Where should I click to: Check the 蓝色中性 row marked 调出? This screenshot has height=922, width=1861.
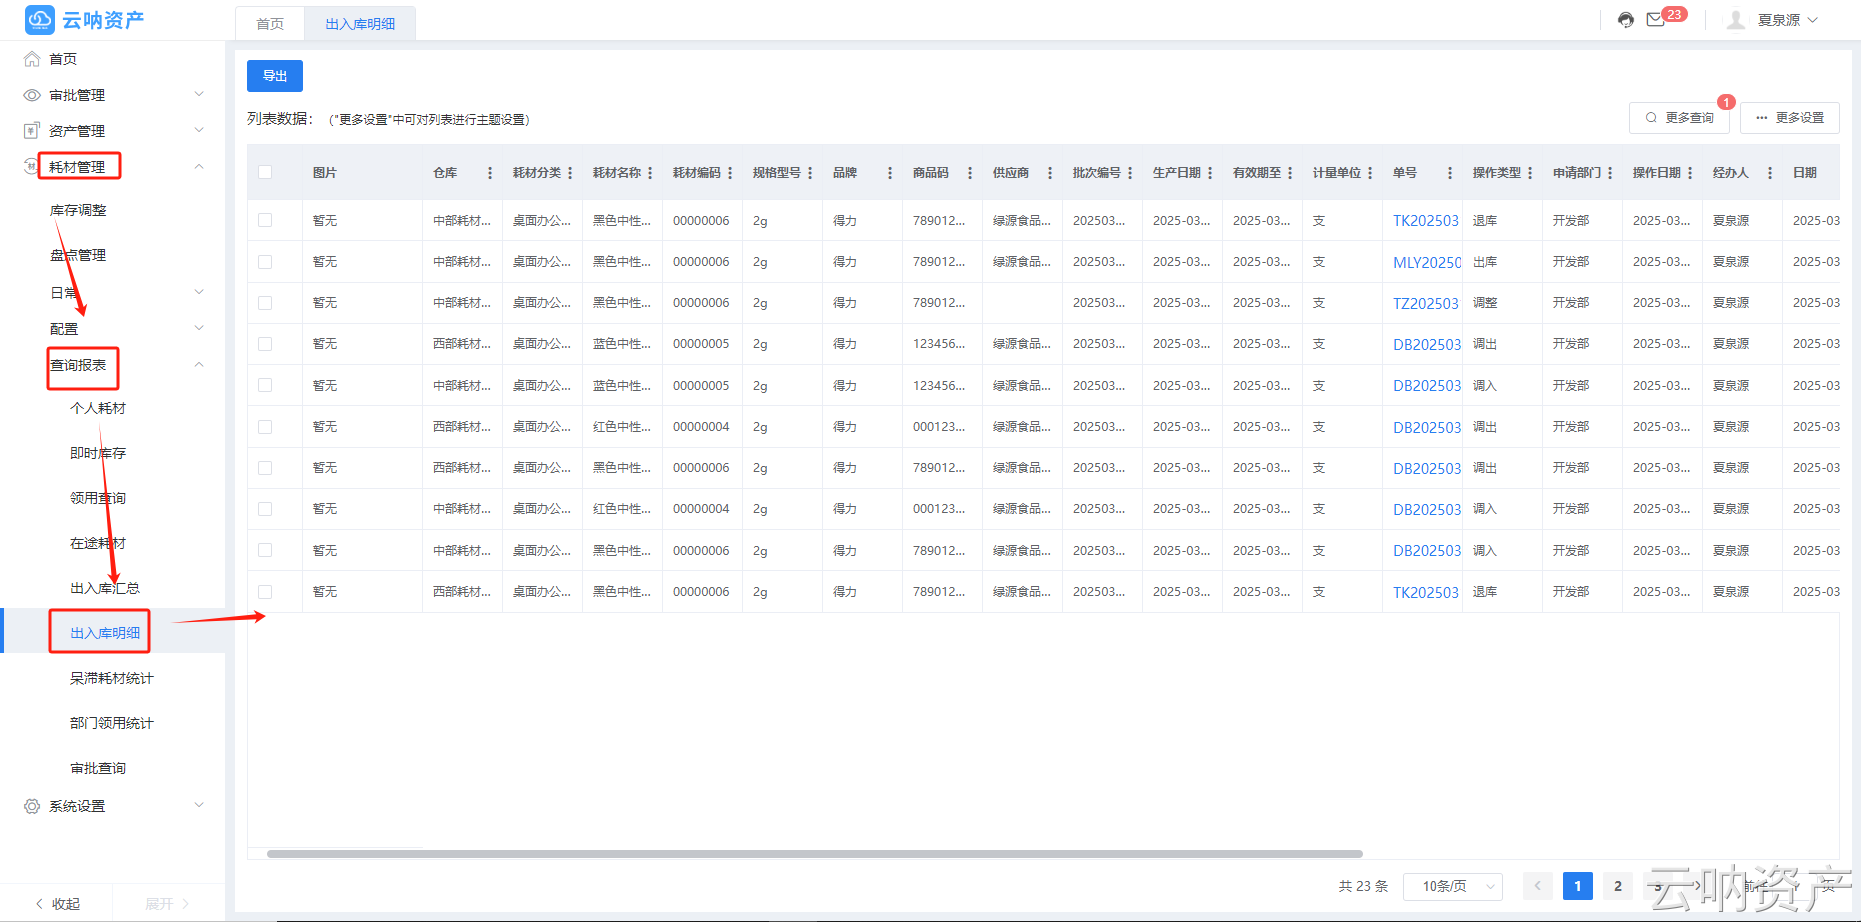(265, 344)
